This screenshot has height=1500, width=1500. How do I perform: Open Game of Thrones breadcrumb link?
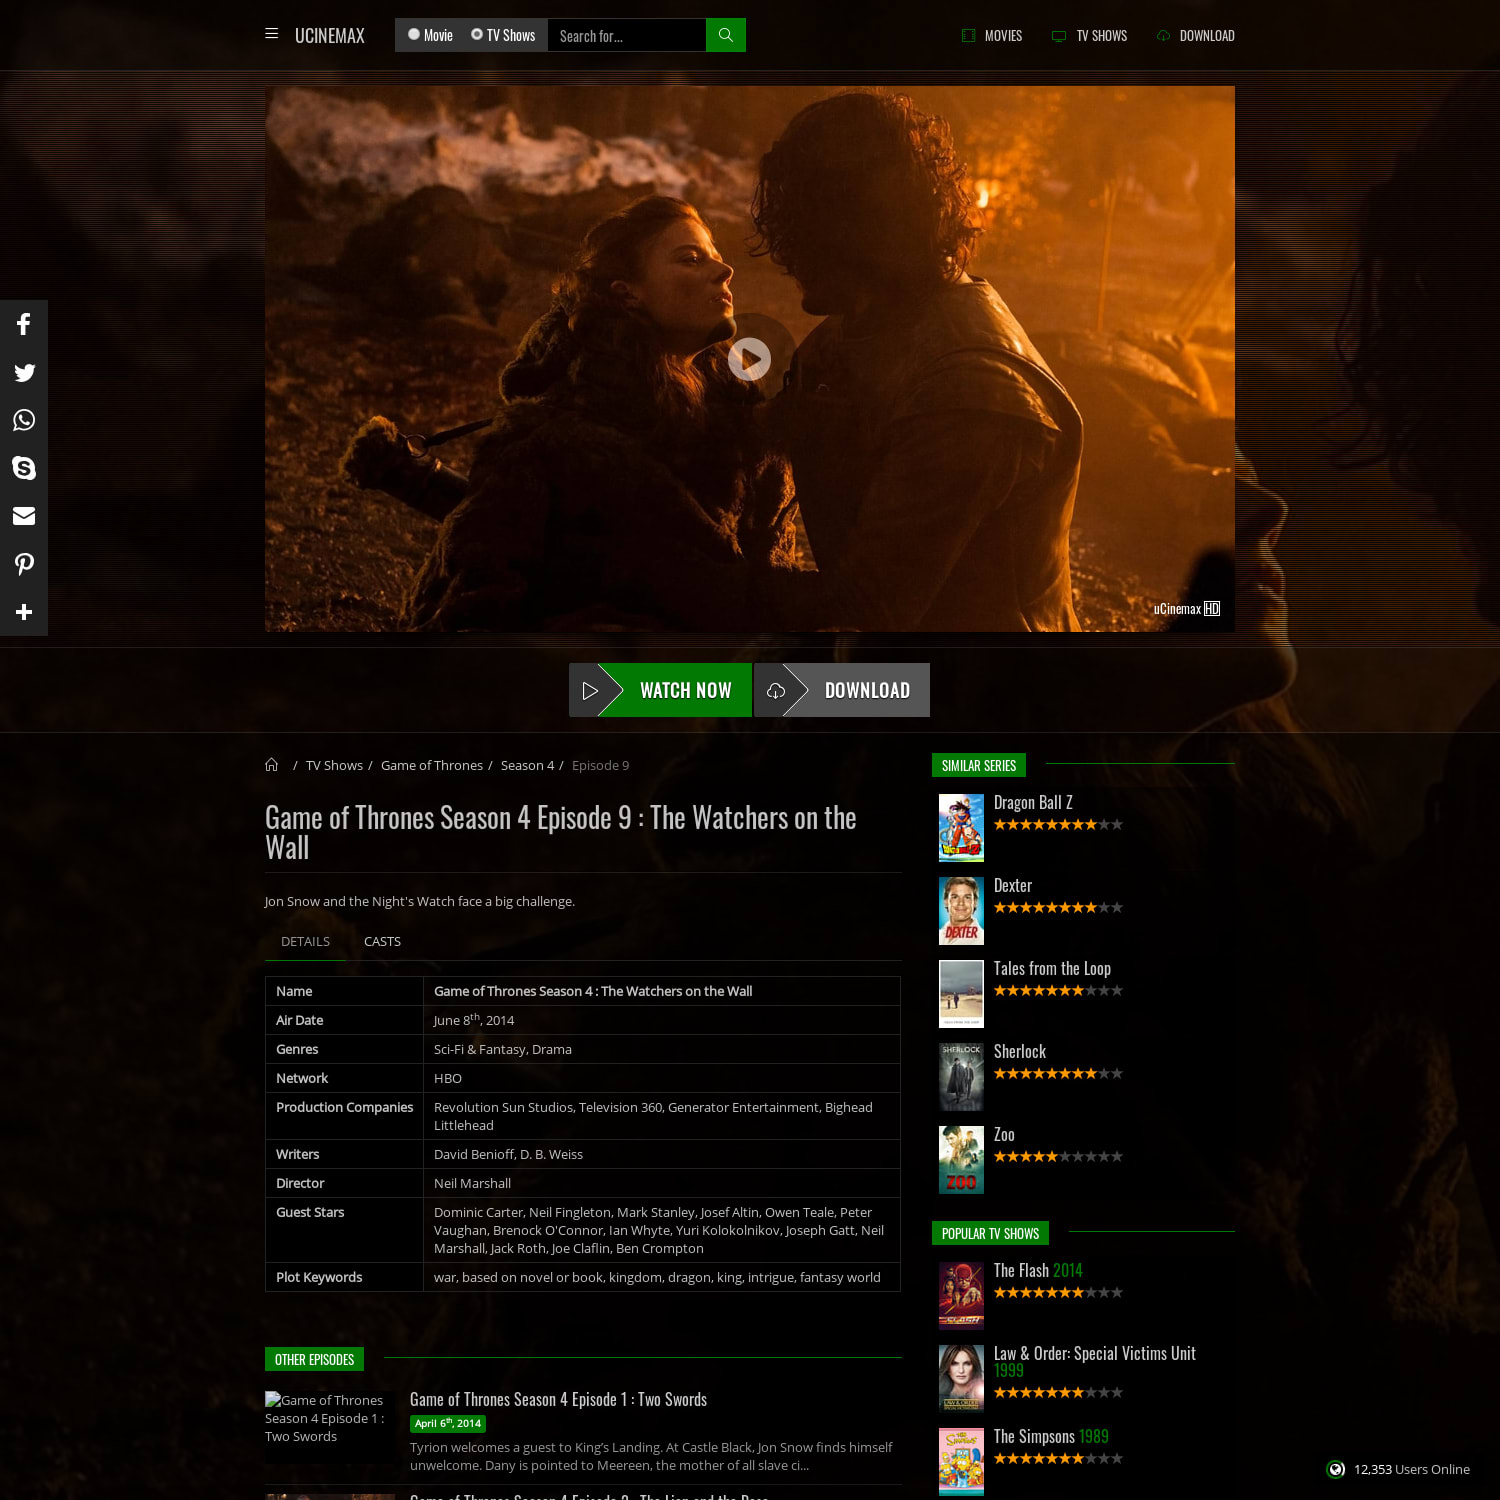pyautogui.click(x=432, y=765)
